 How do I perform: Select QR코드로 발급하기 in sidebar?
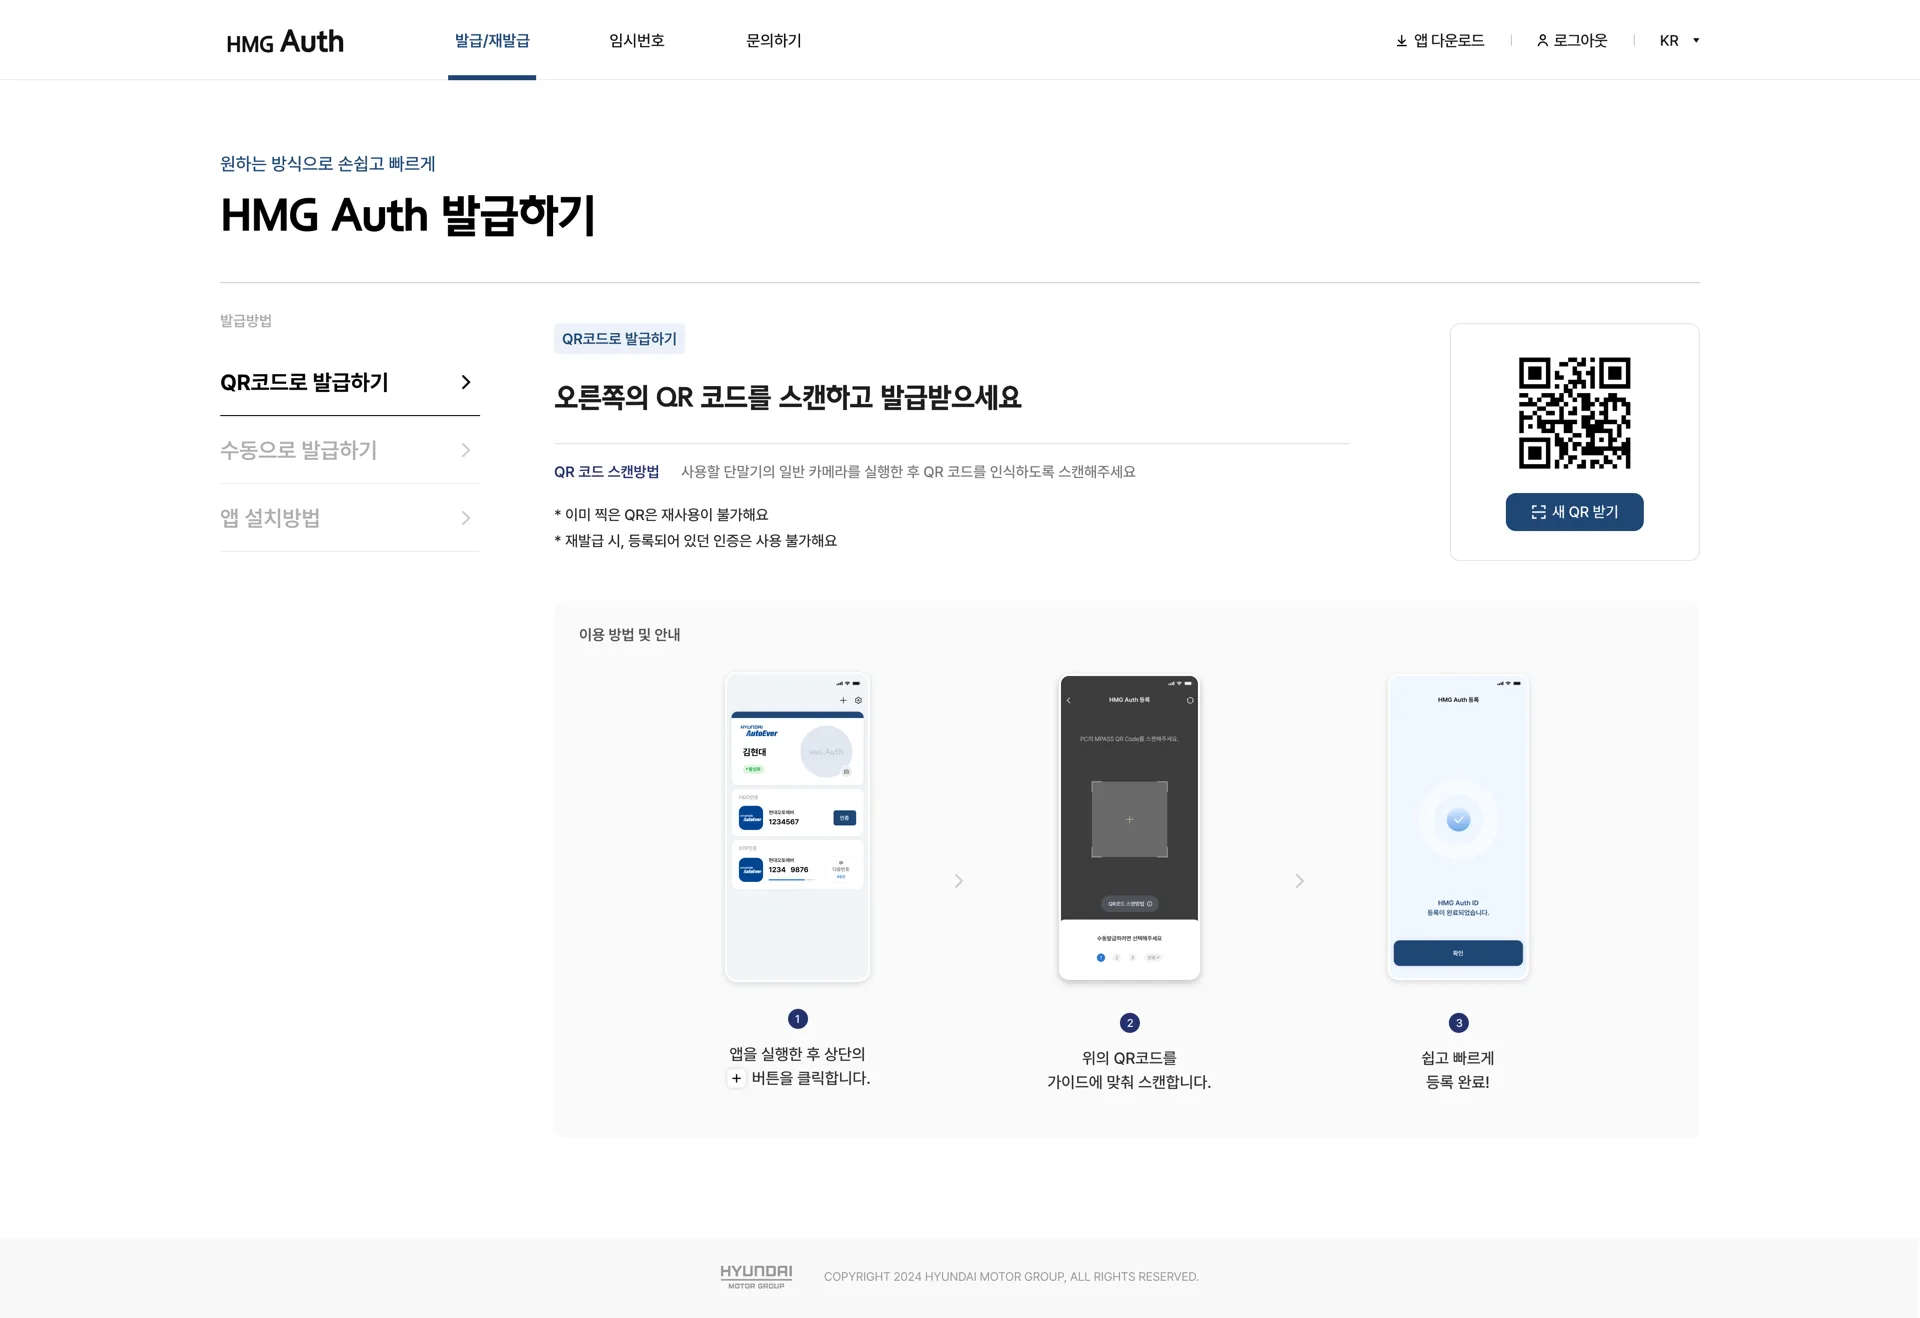click(349, 382)
